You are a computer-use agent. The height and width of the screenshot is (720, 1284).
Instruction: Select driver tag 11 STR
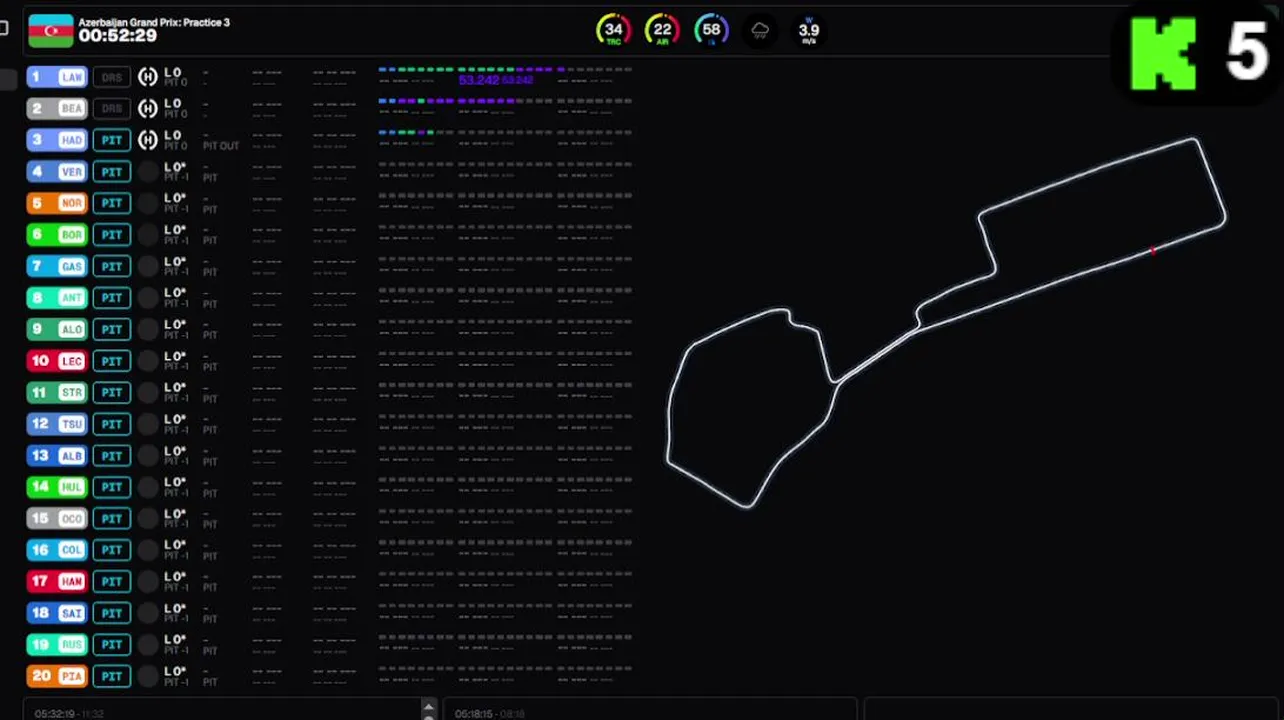click(57, 392)
